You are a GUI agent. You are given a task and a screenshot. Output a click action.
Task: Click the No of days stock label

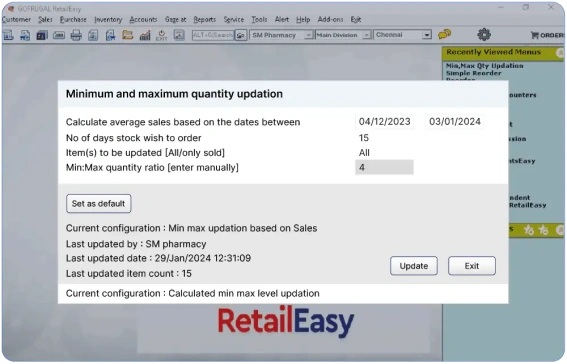(x=133, y=138)
